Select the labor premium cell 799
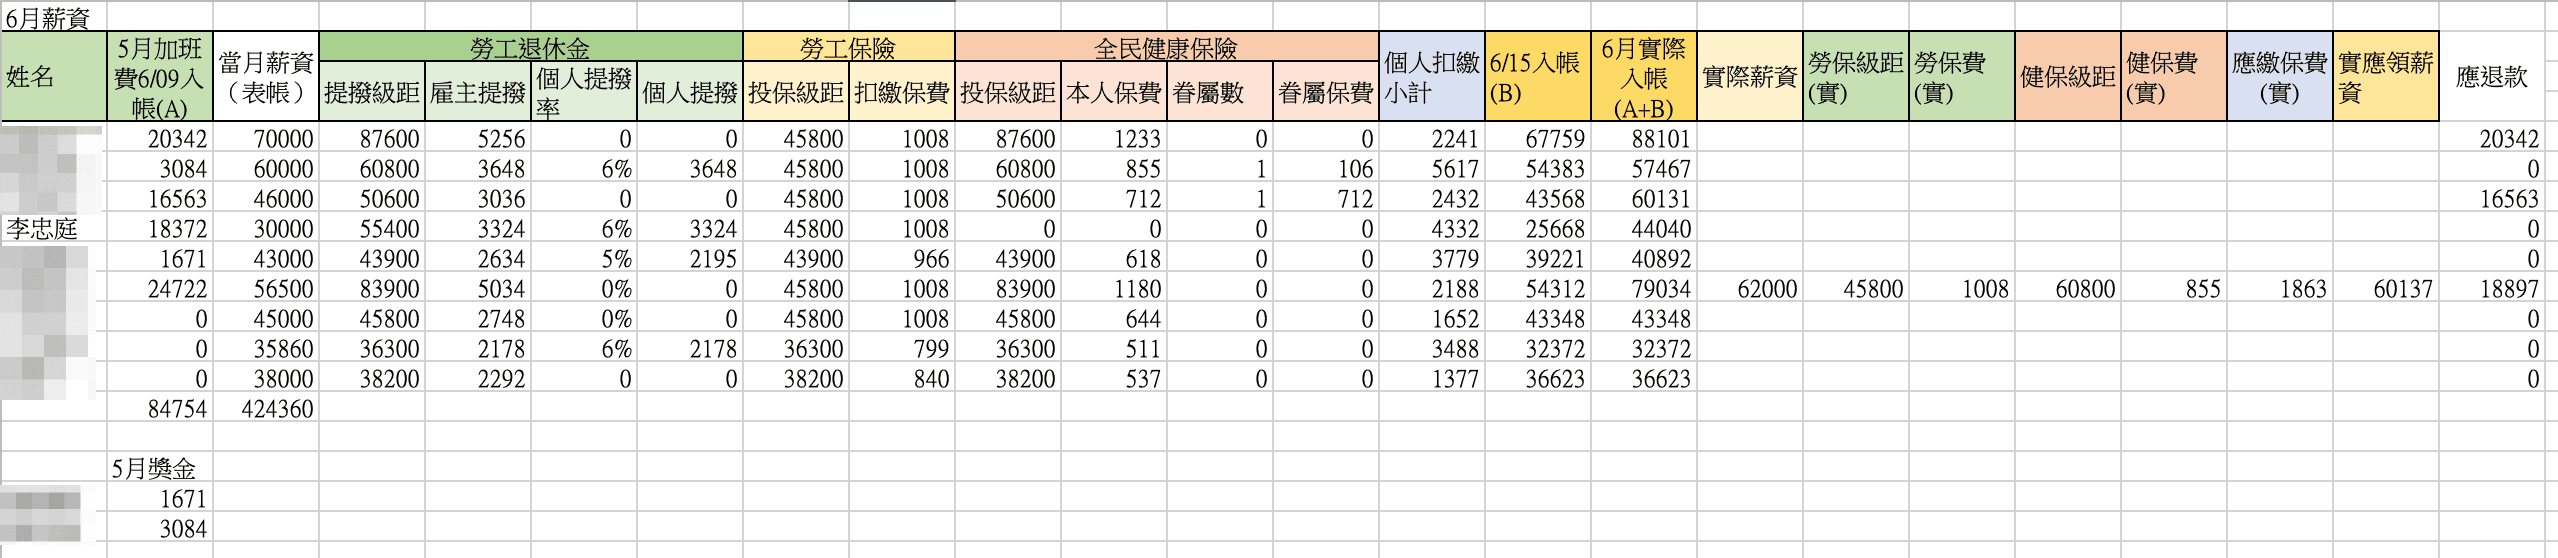 902,349
